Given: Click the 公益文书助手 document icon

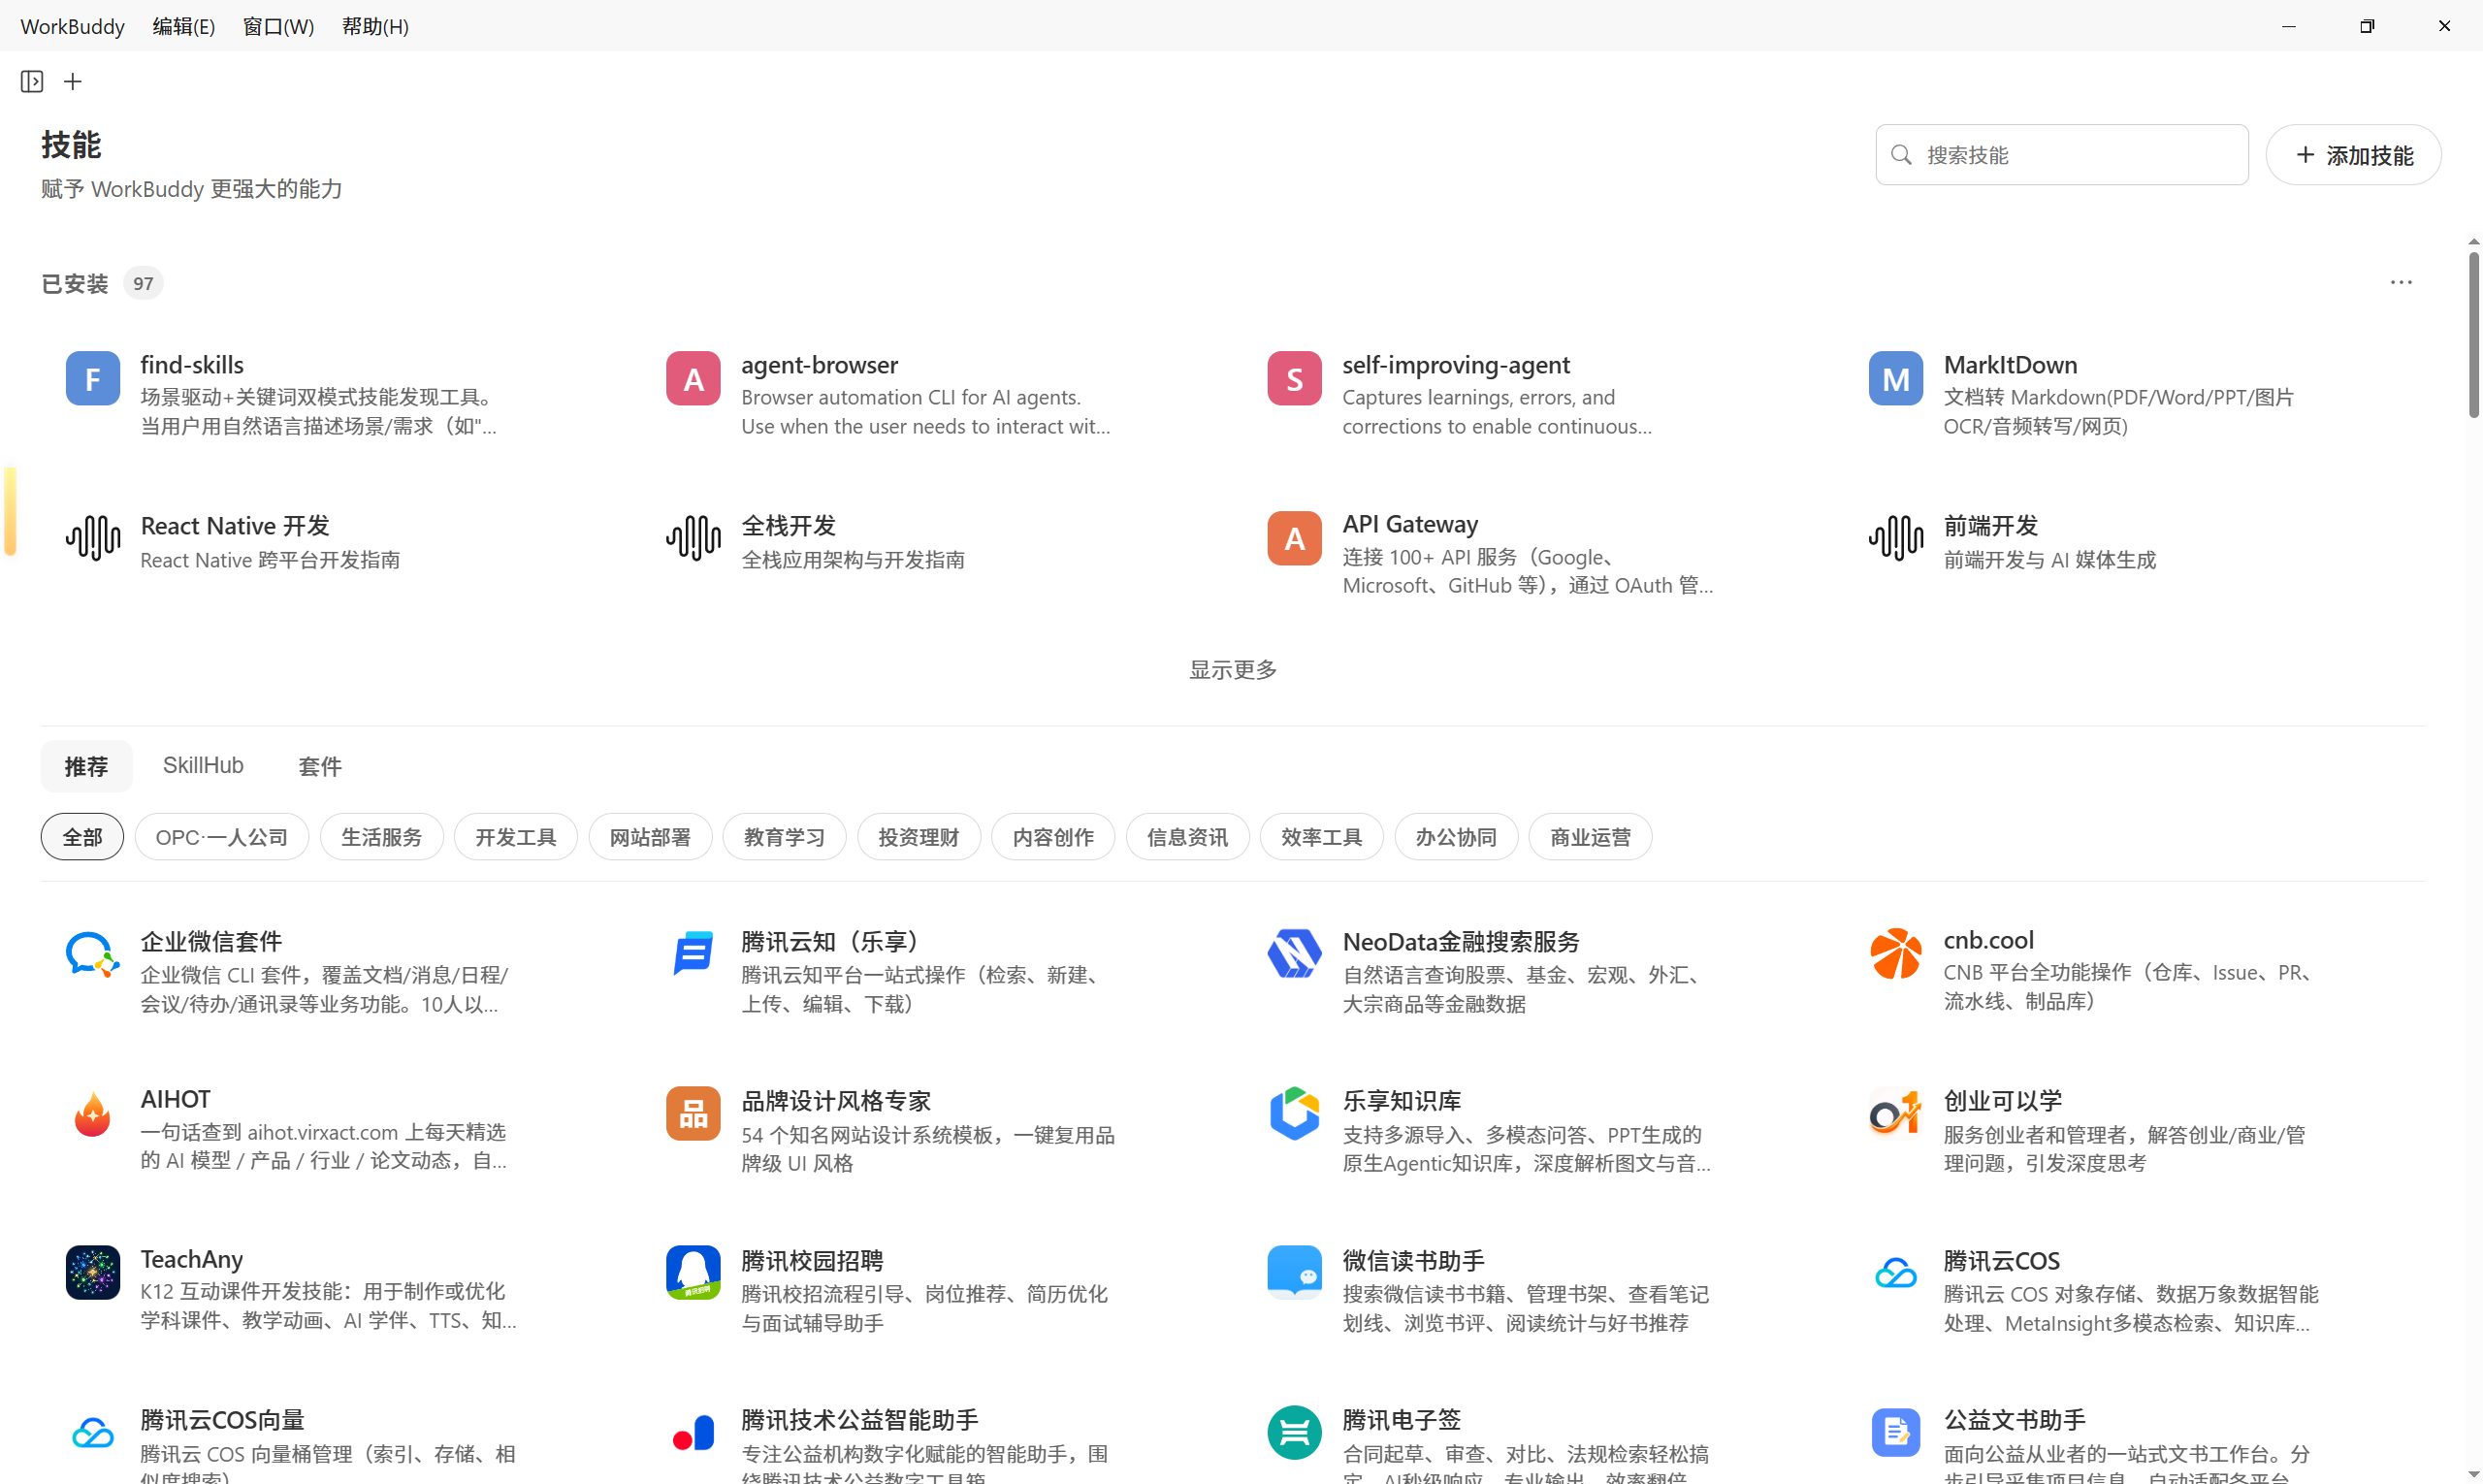Looking at the screenshot, I should pyautogui.click(x=1895, y=1432).
